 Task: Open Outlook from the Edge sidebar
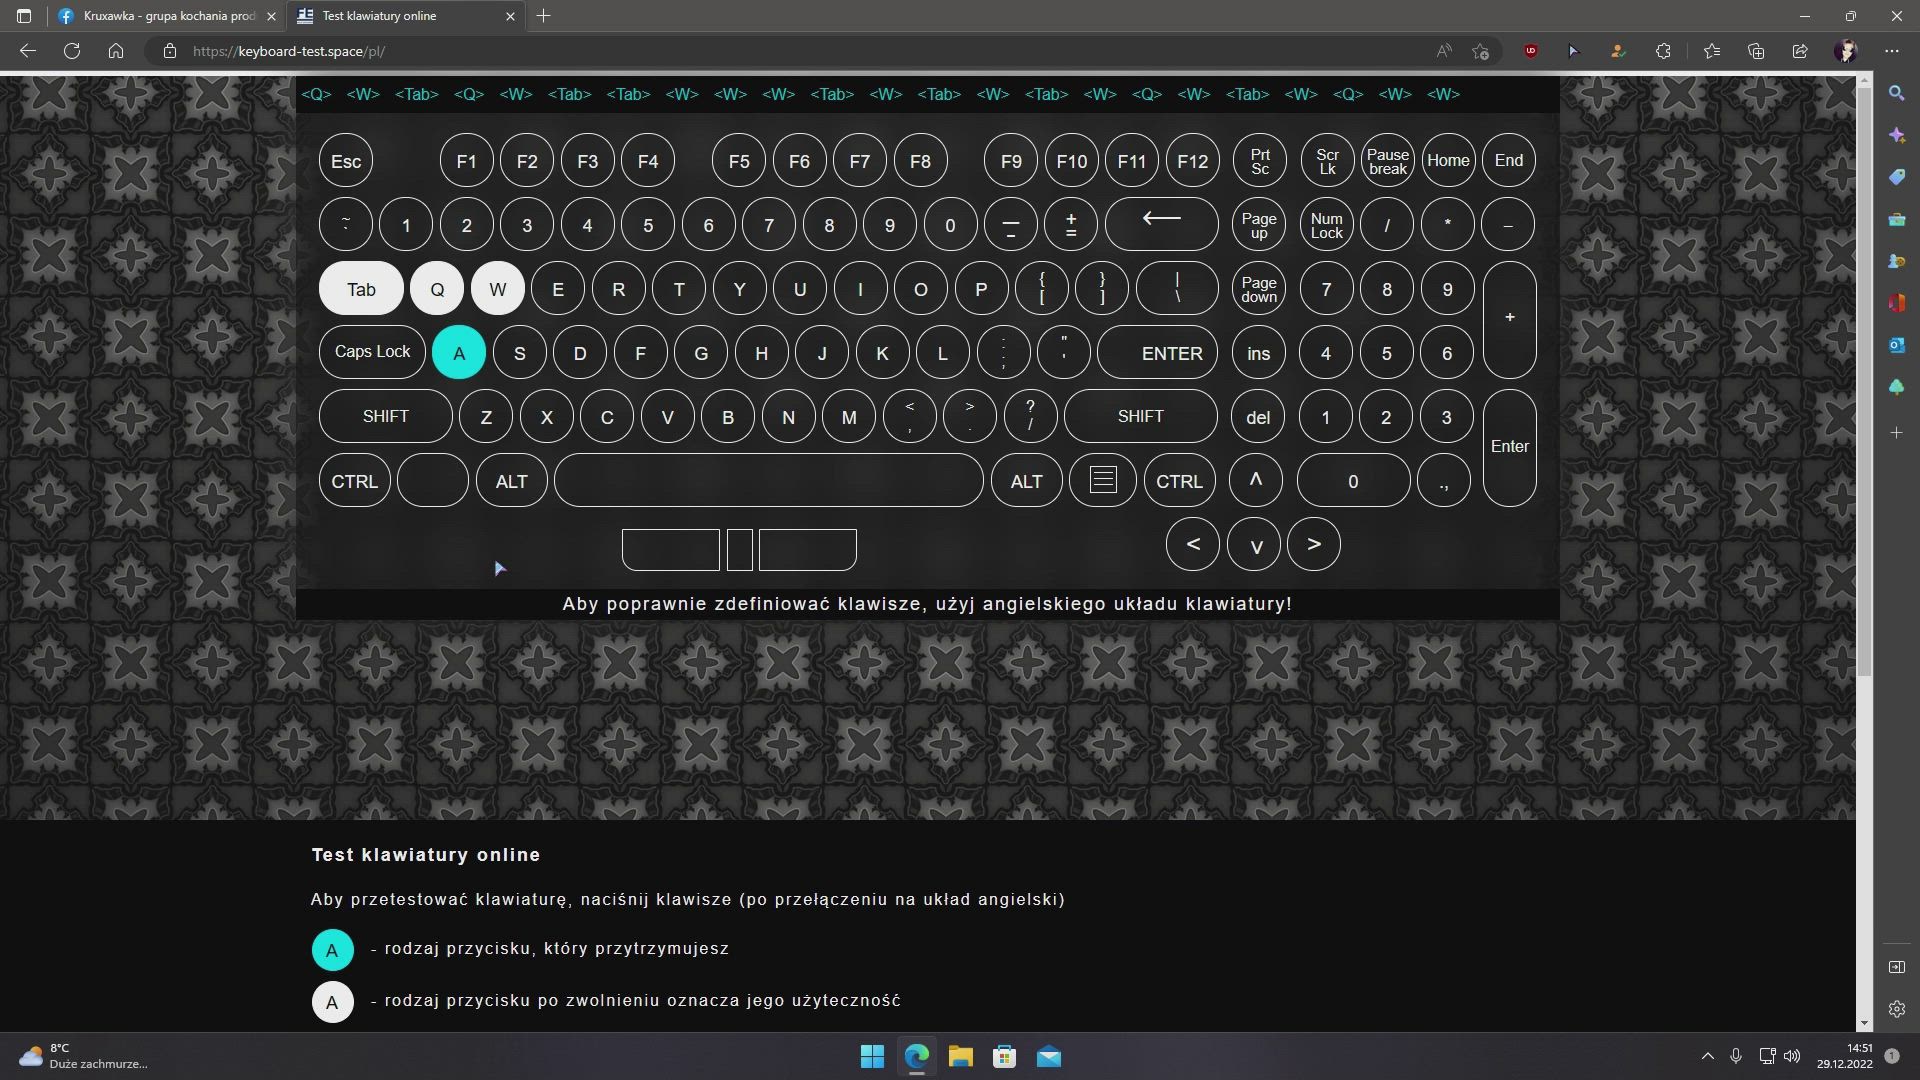pyautogui.click(x=1897, y=344)
